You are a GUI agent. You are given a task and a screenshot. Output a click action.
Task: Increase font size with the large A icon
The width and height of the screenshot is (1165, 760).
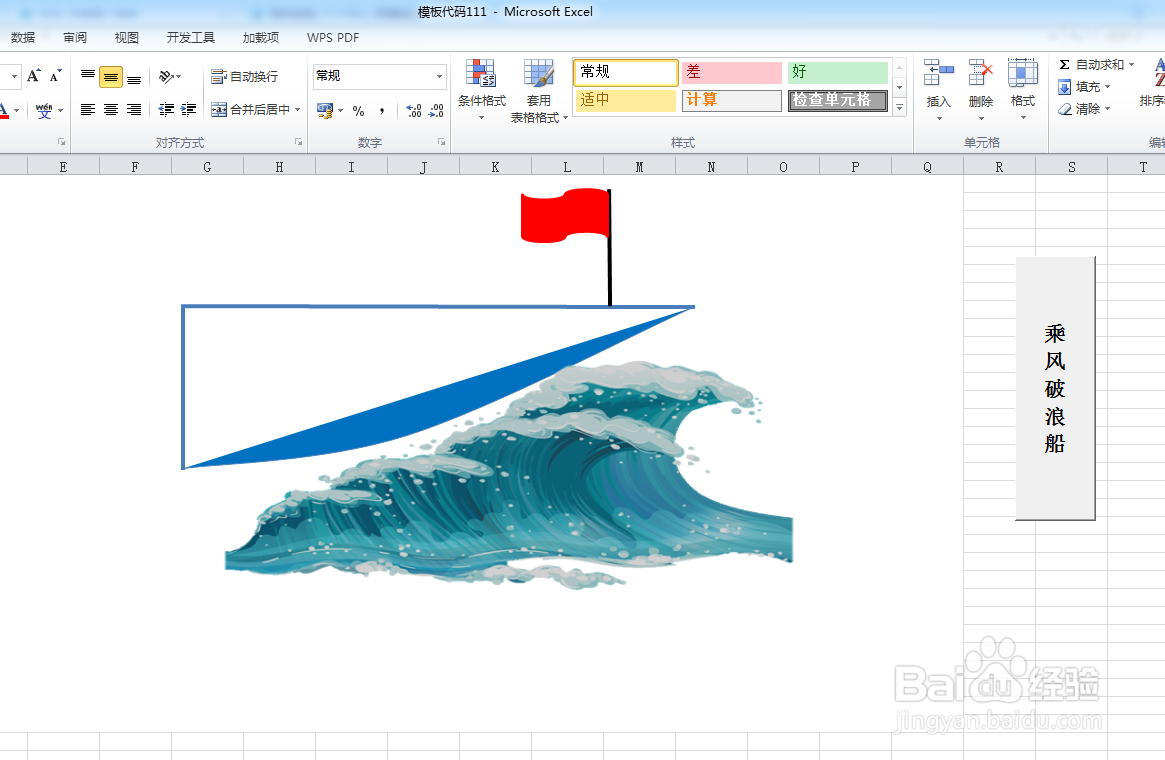coord(33,76)
